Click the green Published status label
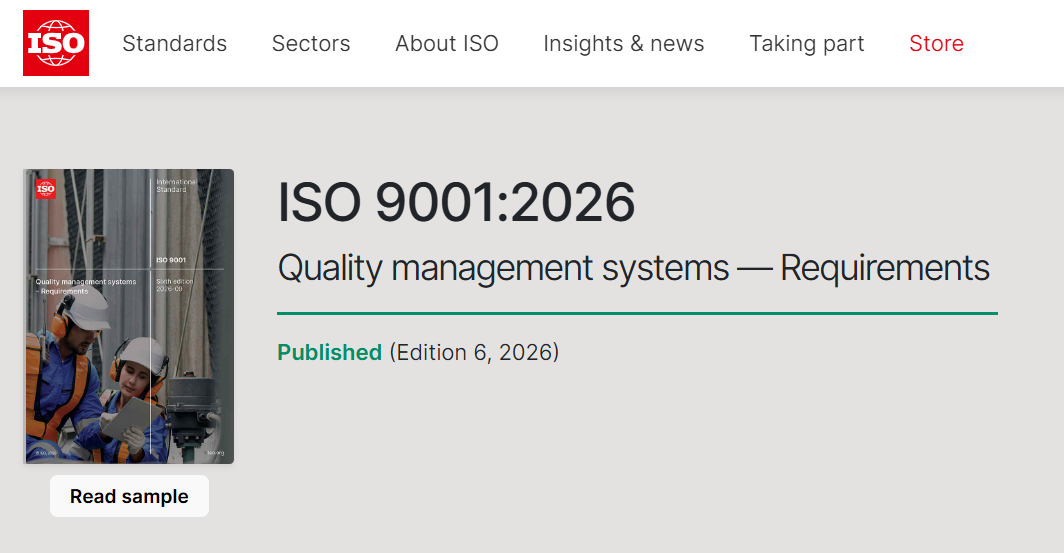 (330, 352)
